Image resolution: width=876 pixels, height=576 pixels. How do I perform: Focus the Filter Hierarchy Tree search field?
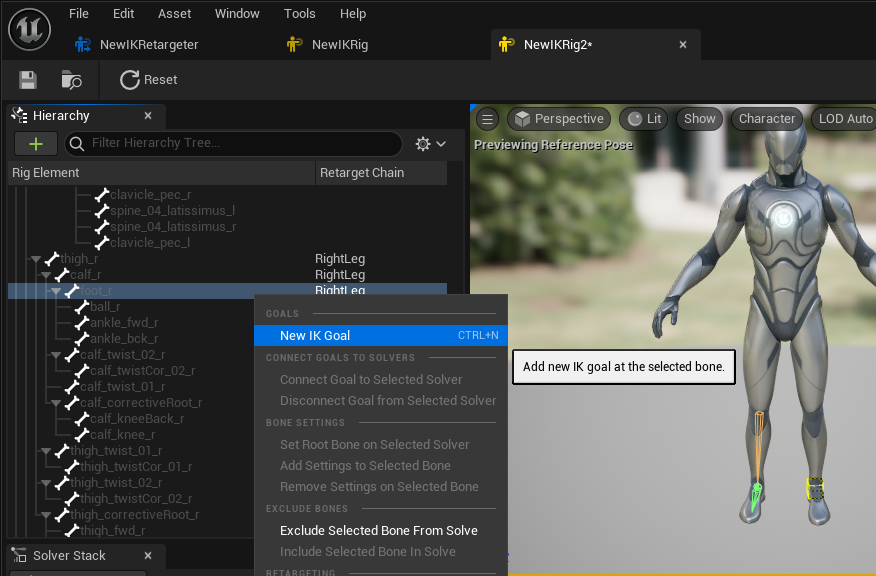[234, 144]
